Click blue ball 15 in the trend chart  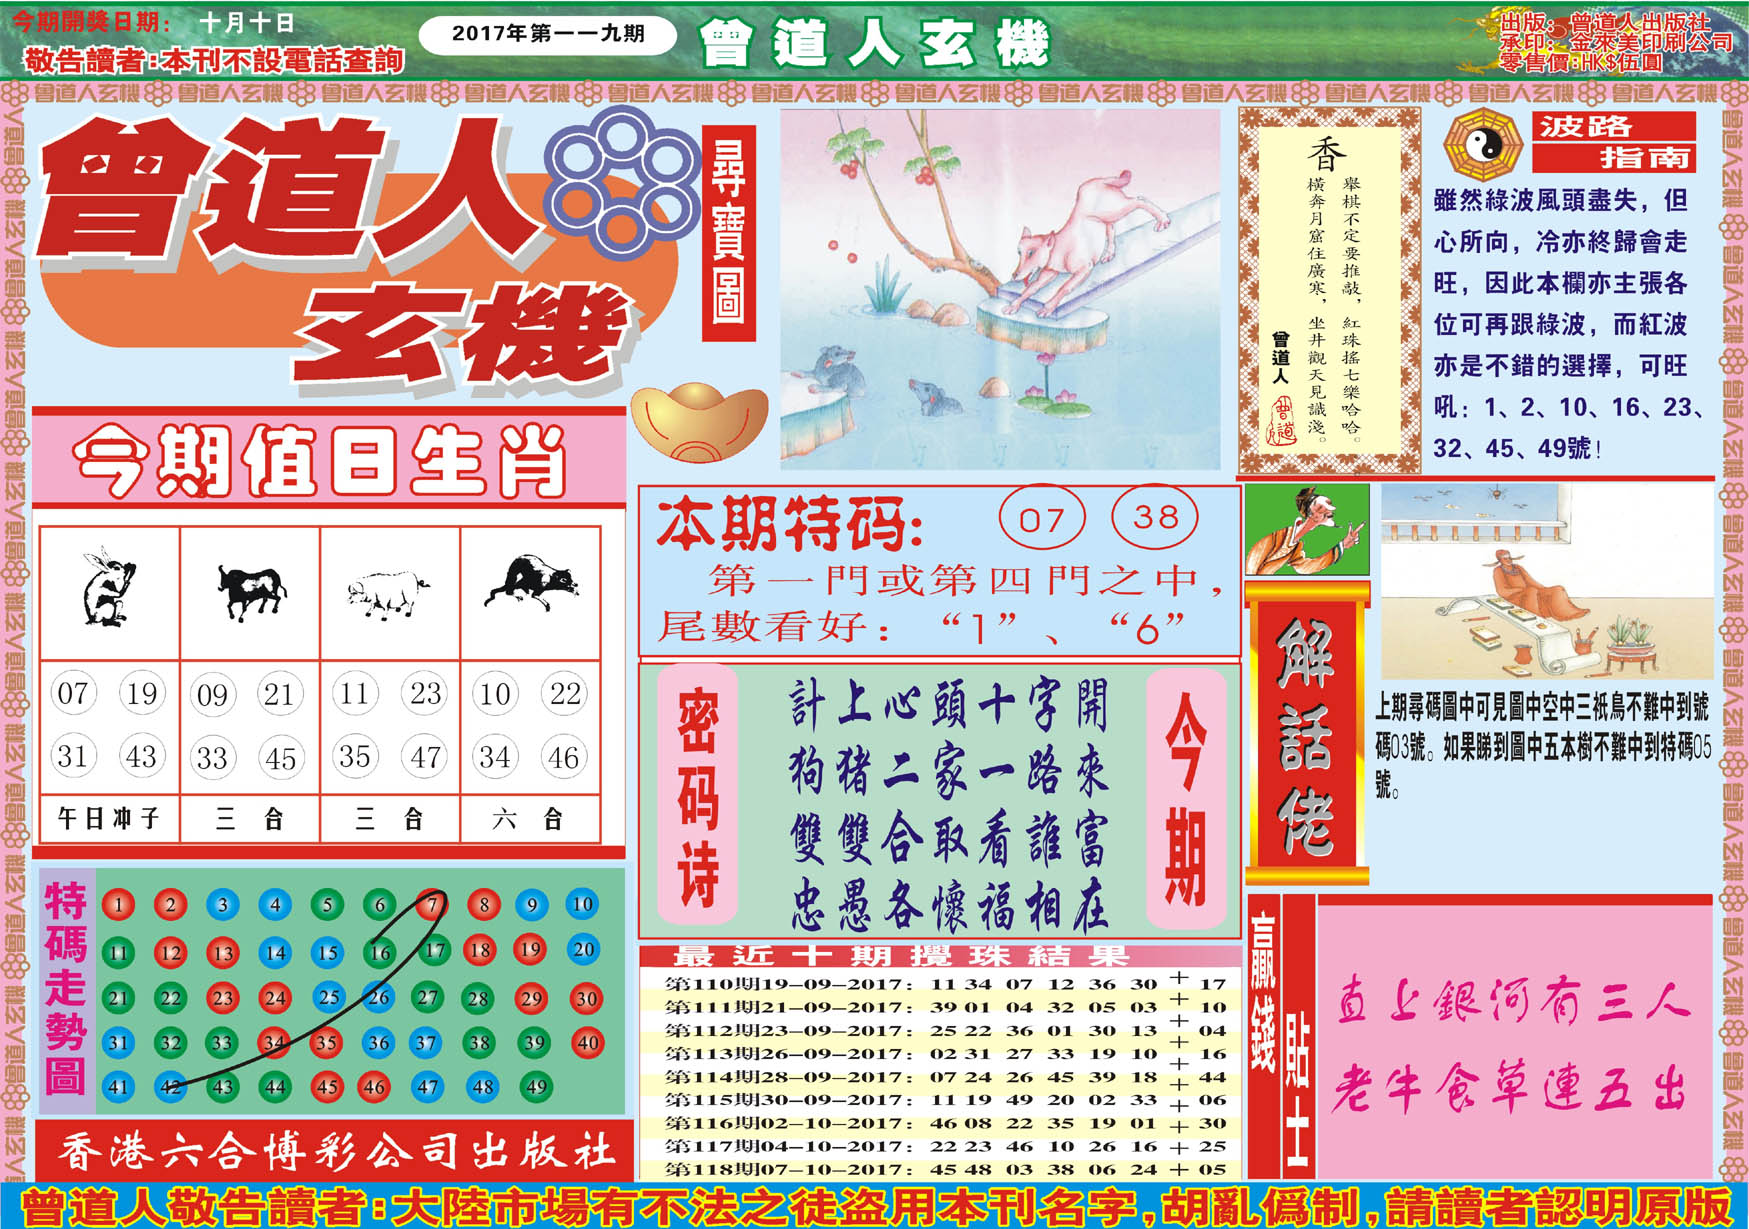[x=327, y=953]
